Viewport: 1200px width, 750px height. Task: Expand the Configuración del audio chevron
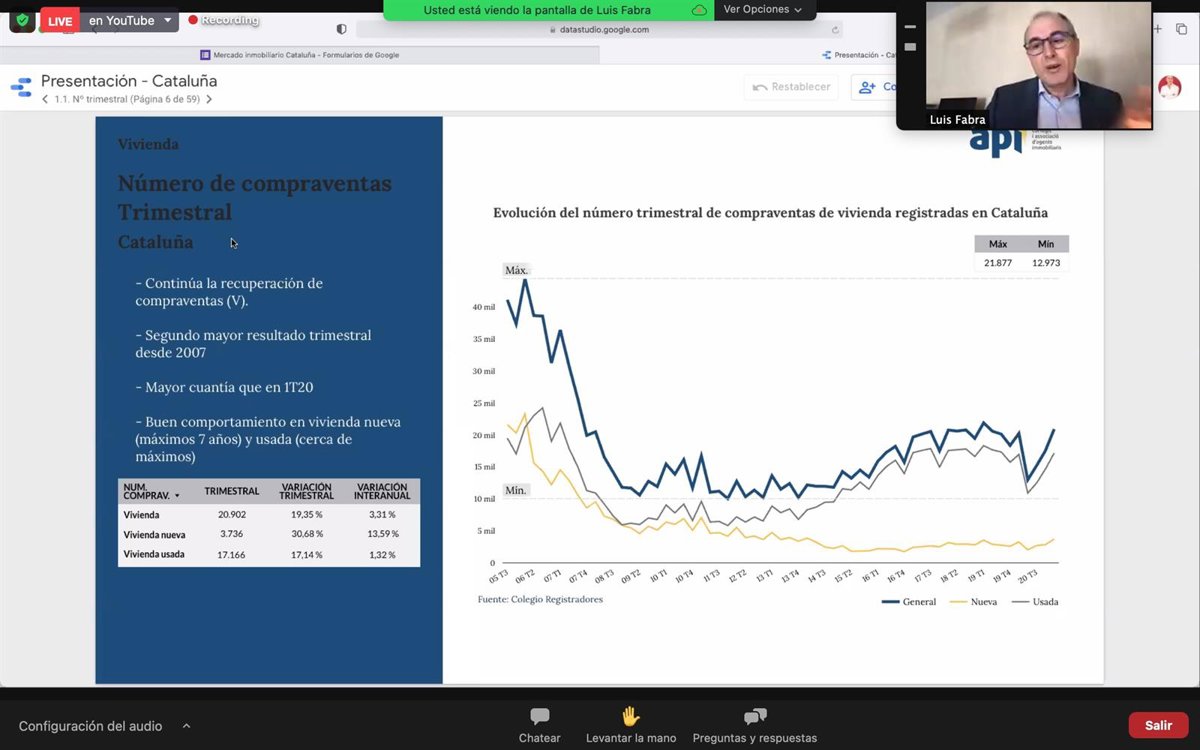(186, 726)
